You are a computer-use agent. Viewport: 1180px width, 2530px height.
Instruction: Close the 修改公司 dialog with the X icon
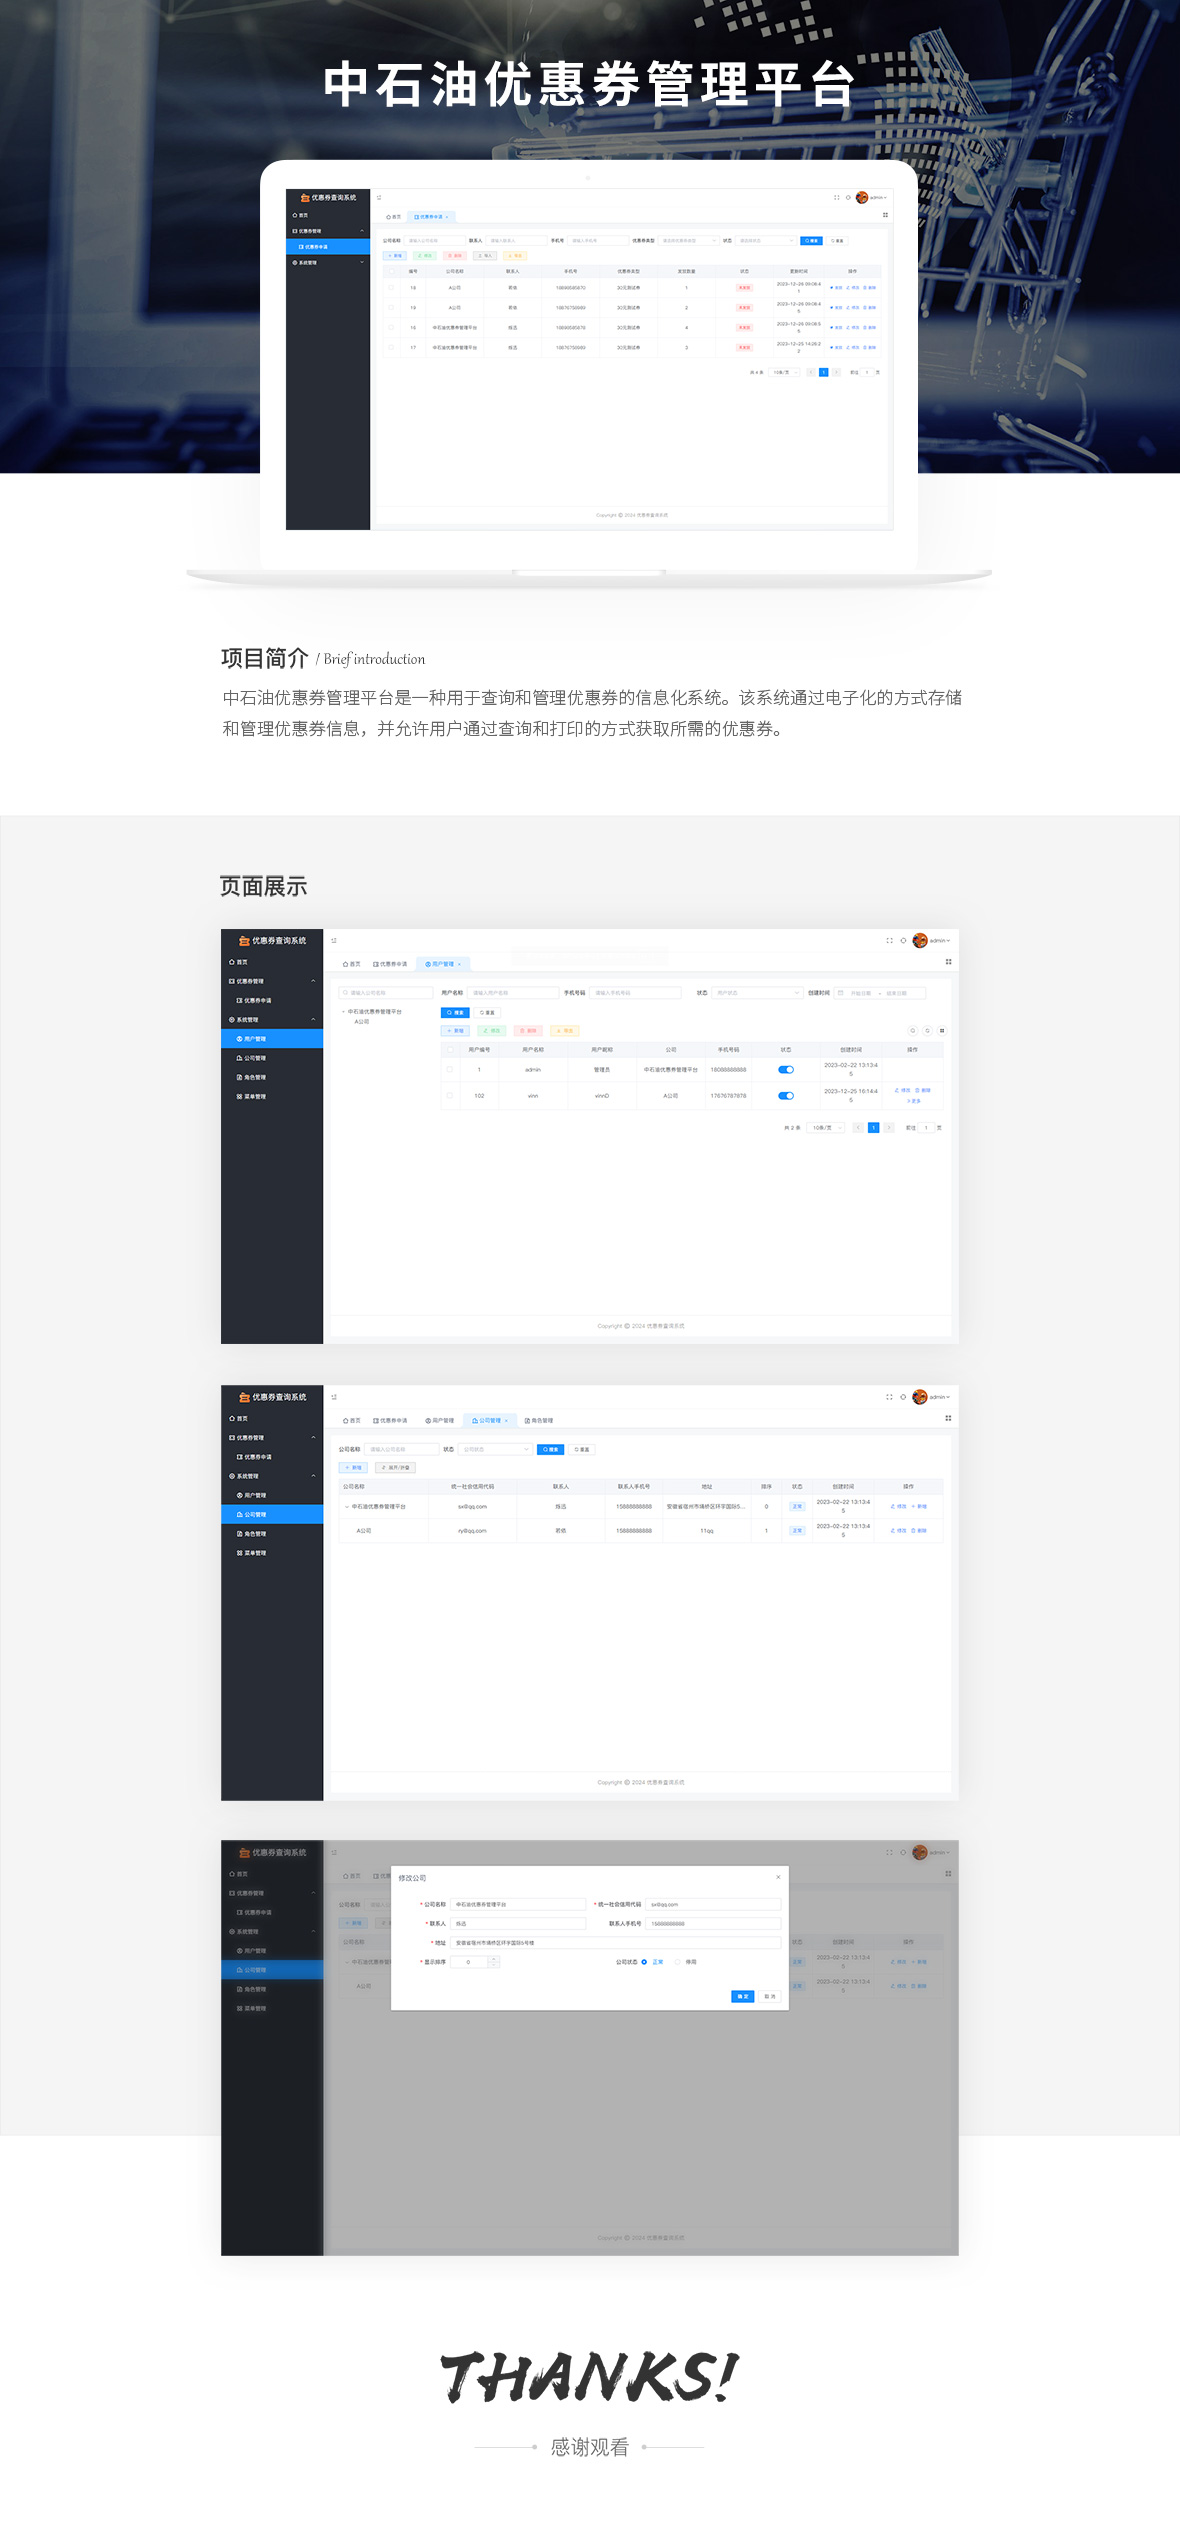(778, 1877)
